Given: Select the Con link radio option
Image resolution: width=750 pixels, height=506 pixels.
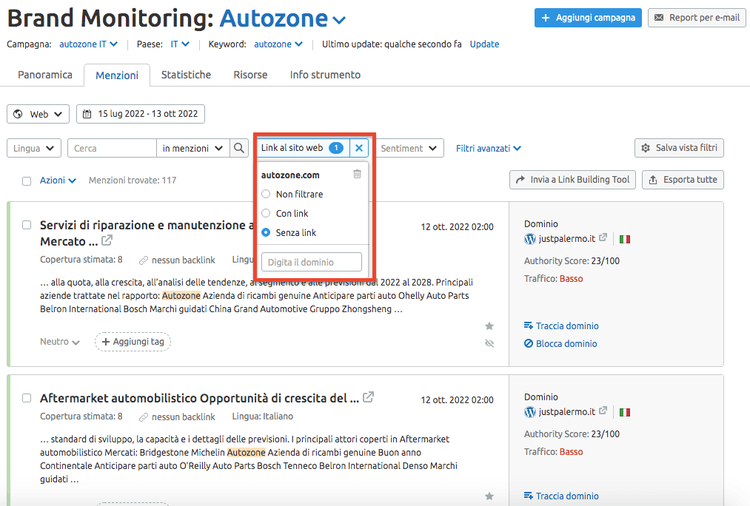Looking at the screenshot, I should (266, 213).
